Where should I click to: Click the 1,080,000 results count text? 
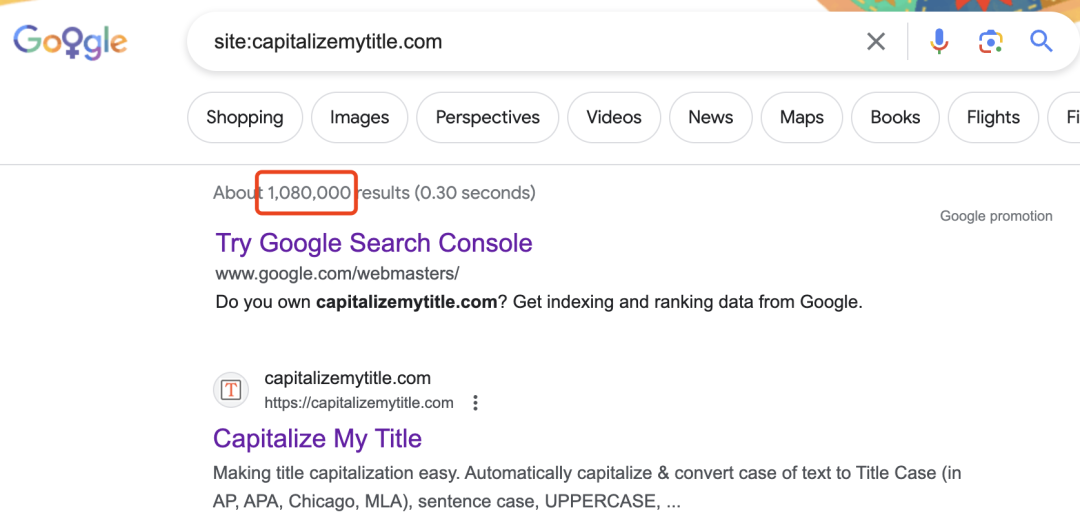(309, 193)
